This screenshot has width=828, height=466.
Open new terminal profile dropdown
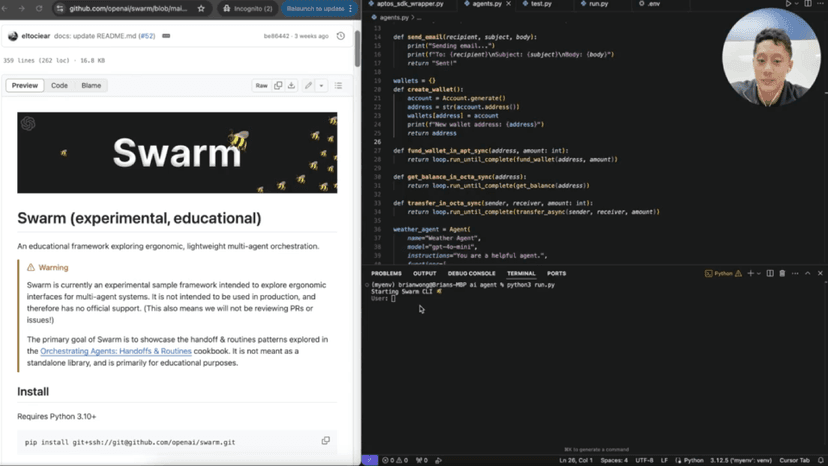pos(759,274)
